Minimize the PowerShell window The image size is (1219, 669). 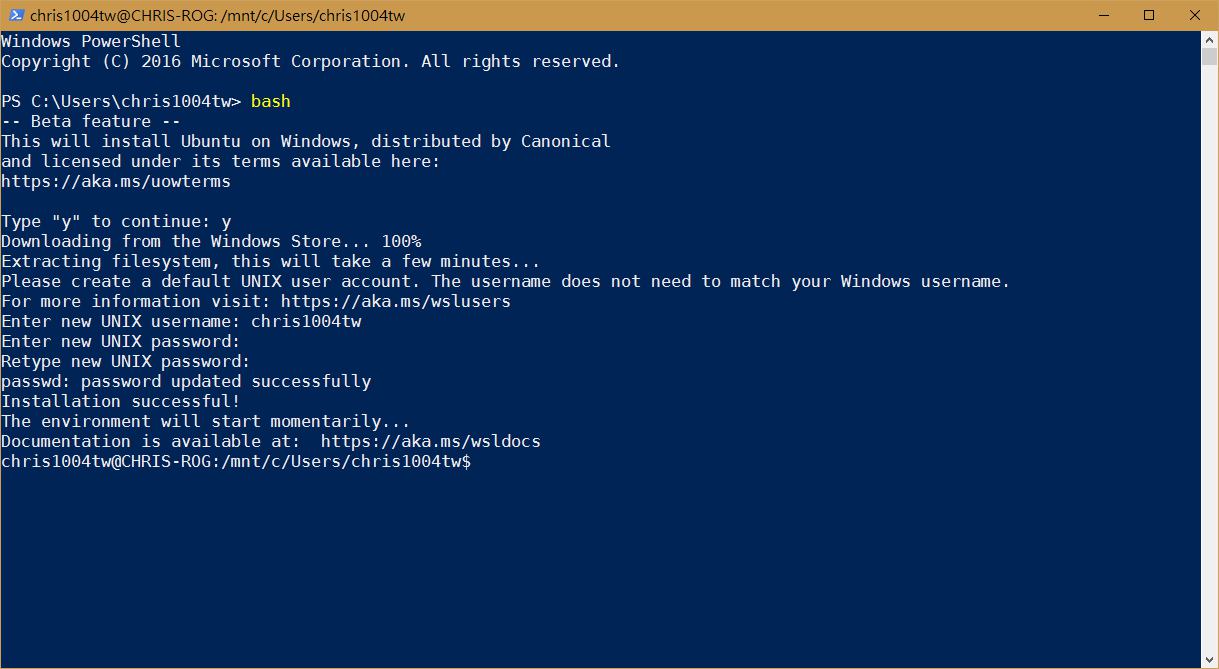[x=1104, y=15]
